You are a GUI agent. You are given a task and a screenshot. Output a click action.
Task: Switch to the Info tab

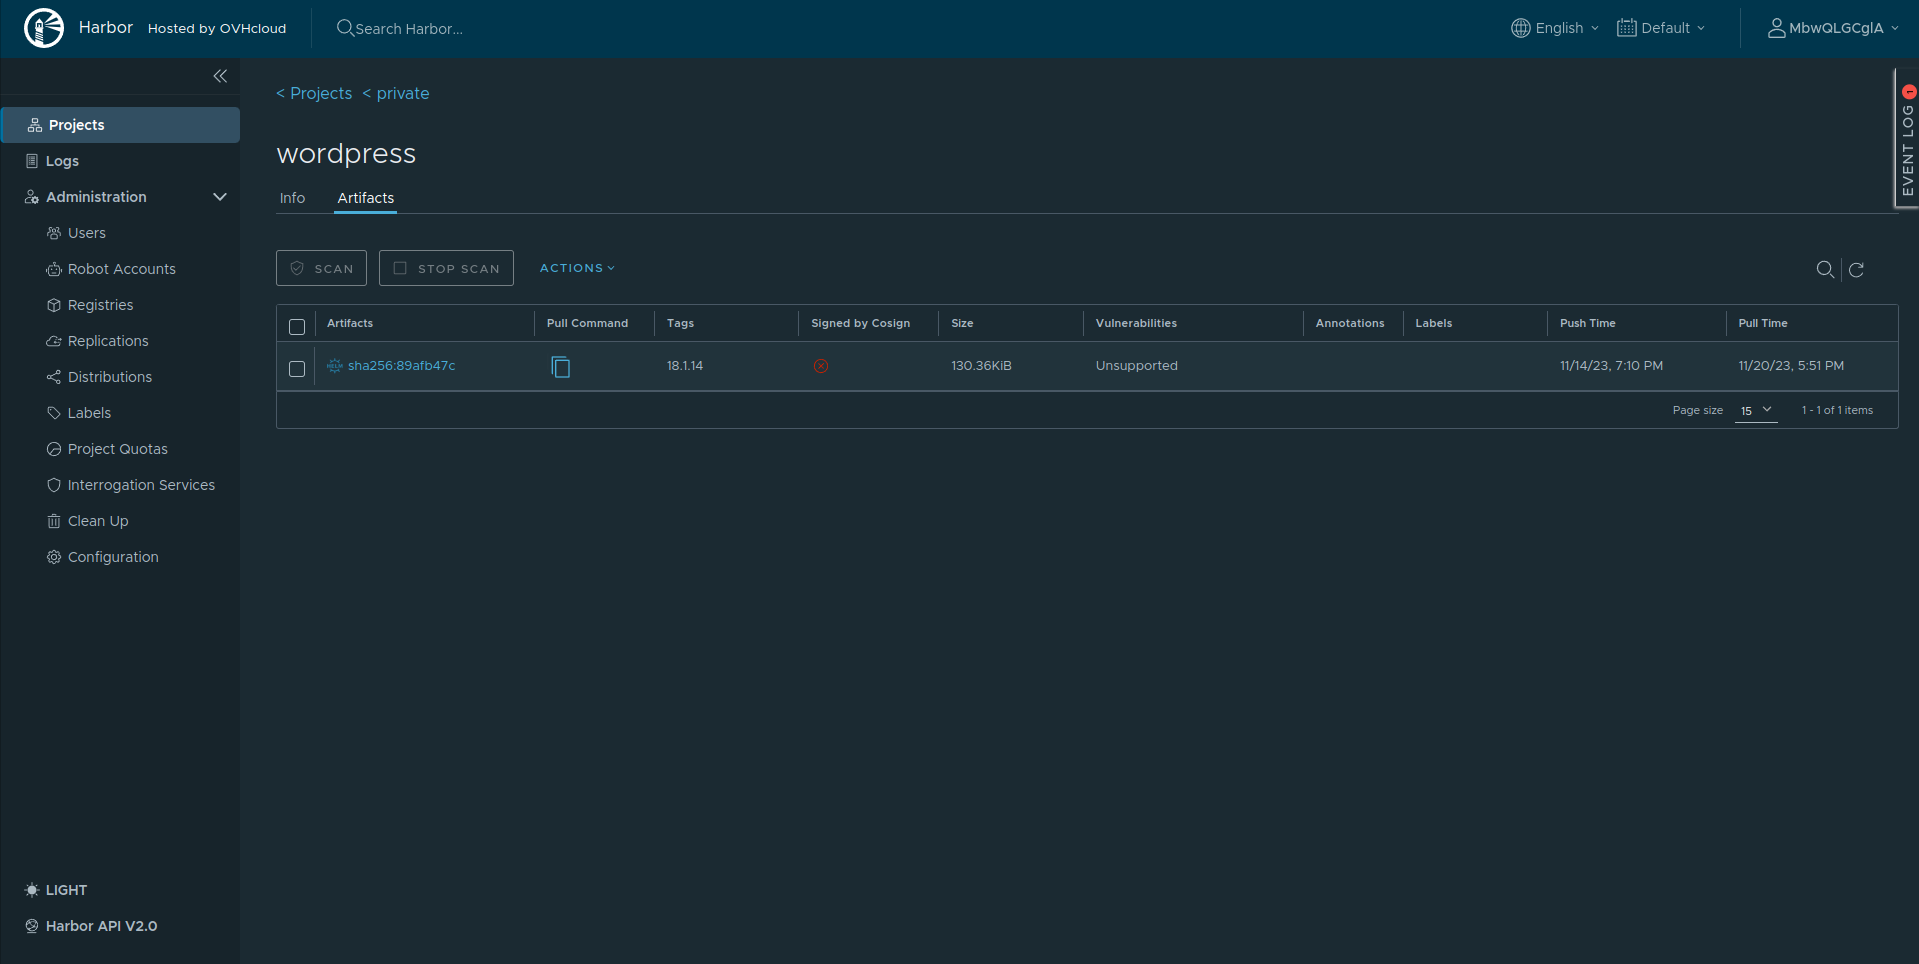[x=292, y=198]
